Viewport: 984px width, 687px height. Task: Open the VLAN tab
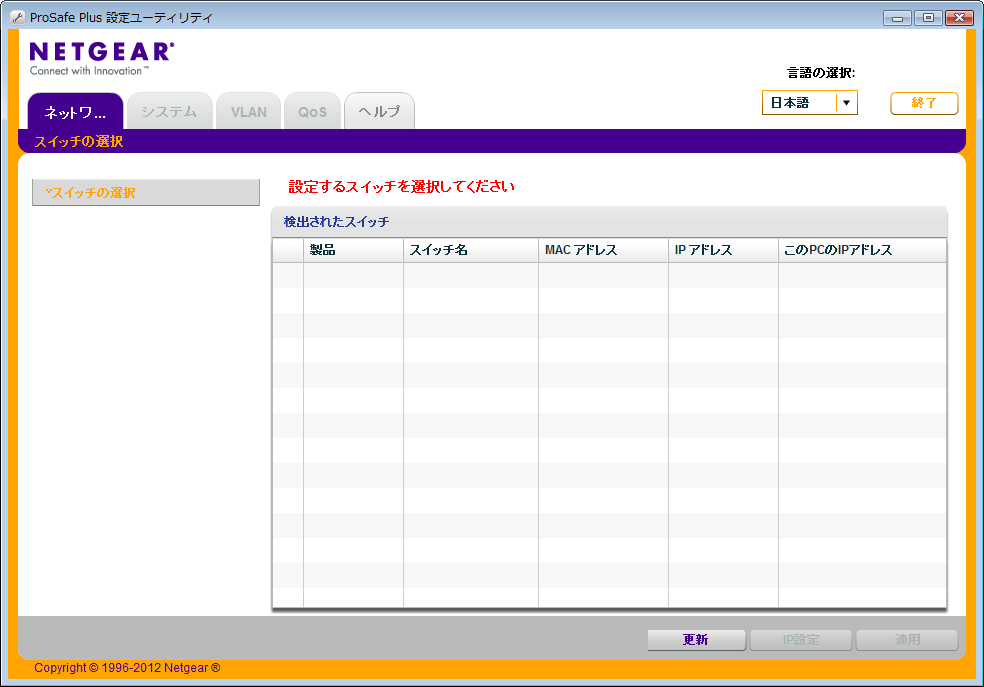(x=248, y=111)
